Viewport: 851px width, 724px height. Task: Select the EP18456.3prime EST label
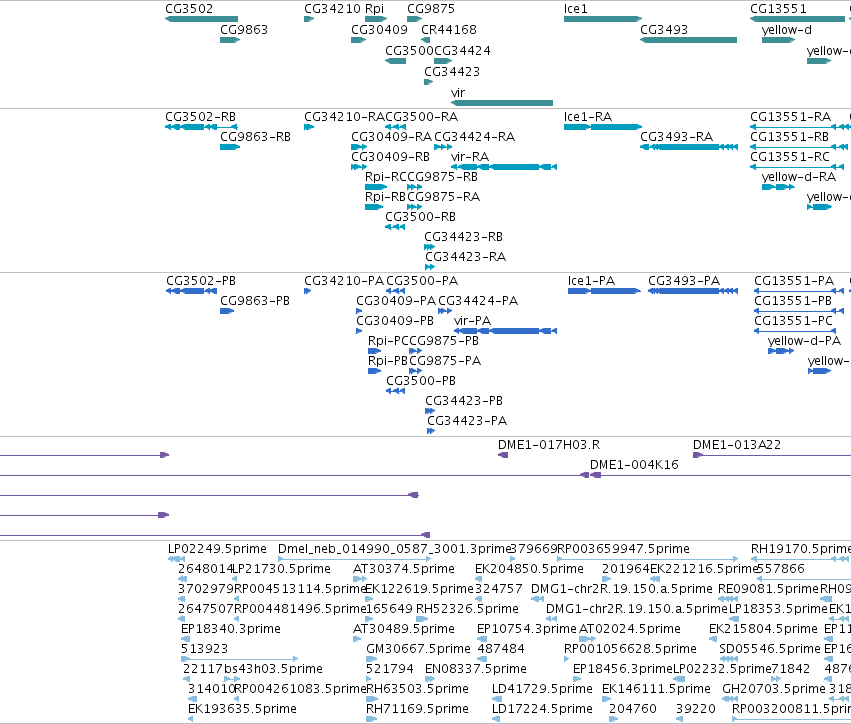click(x=623, y=669)
